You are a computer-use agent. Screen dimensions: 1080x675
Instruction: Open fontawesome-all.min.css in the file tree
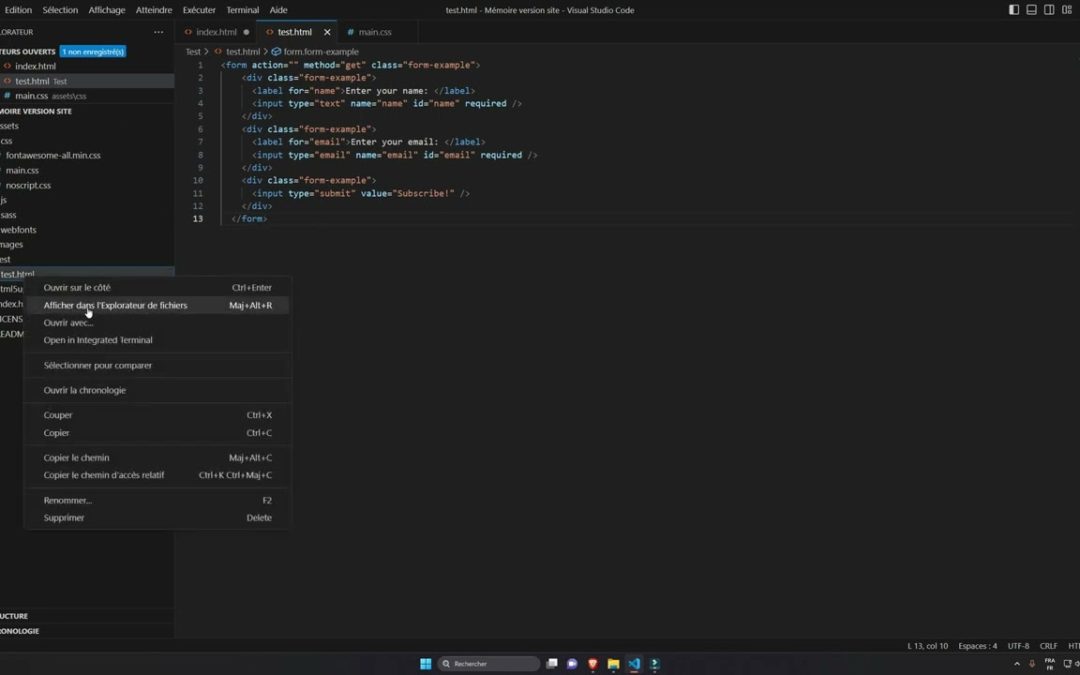[87, 155]
